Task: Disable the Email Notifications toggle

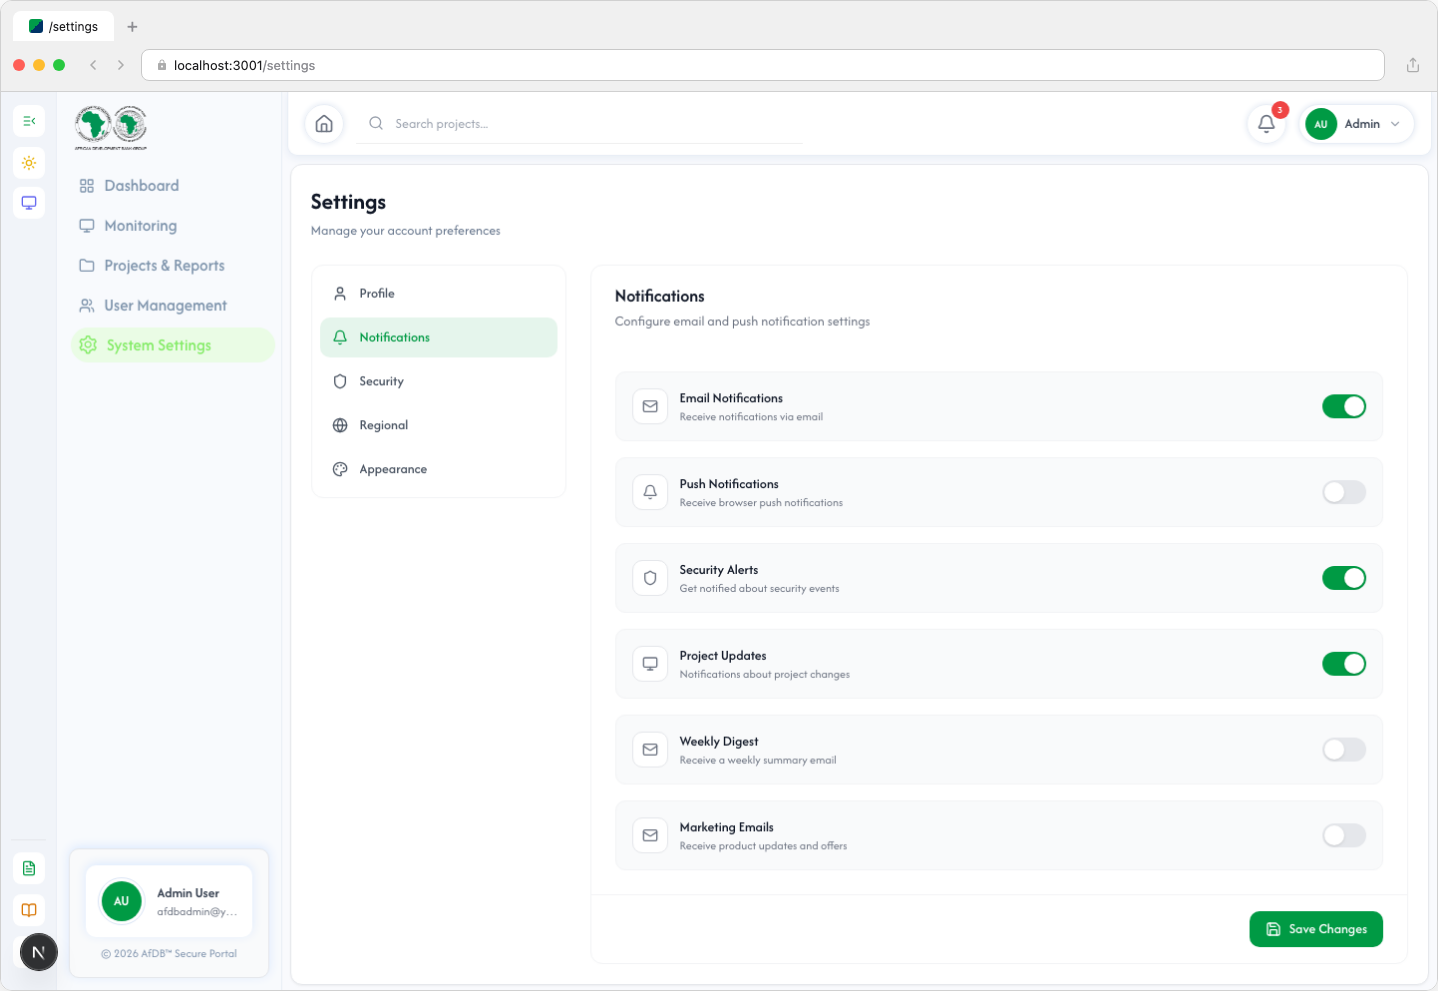Action: click(x=1344, y=406)
